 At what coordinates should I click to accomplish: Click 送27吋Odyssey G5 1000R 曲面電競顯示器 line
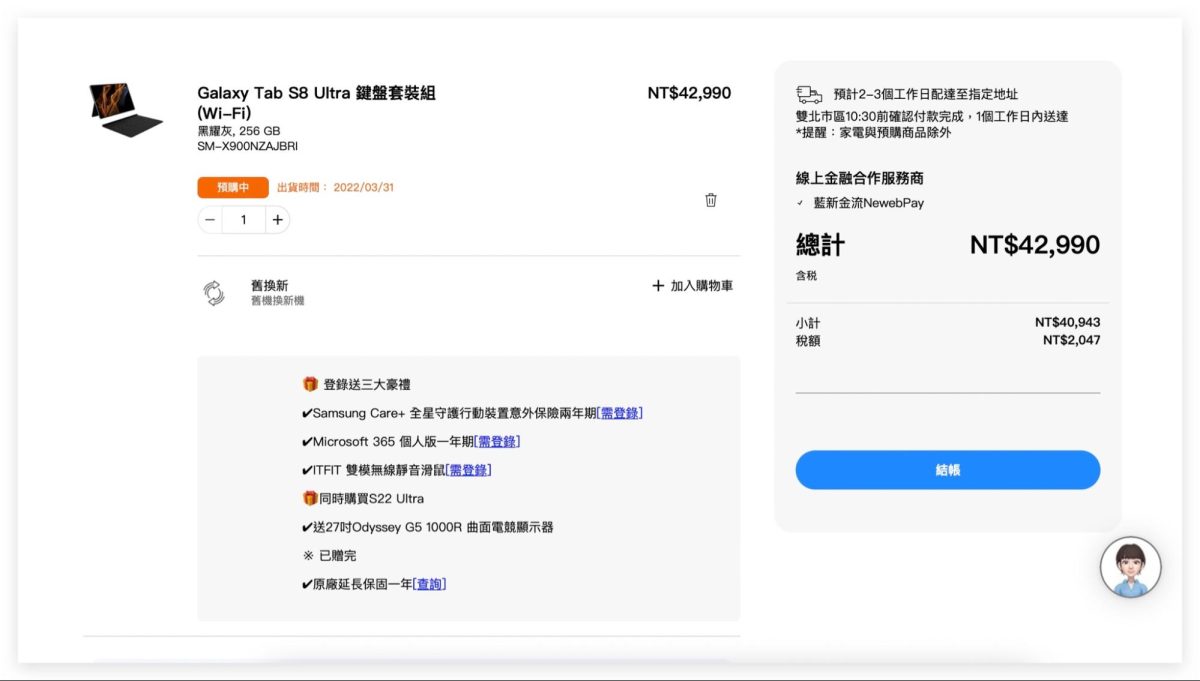(427, 527)
